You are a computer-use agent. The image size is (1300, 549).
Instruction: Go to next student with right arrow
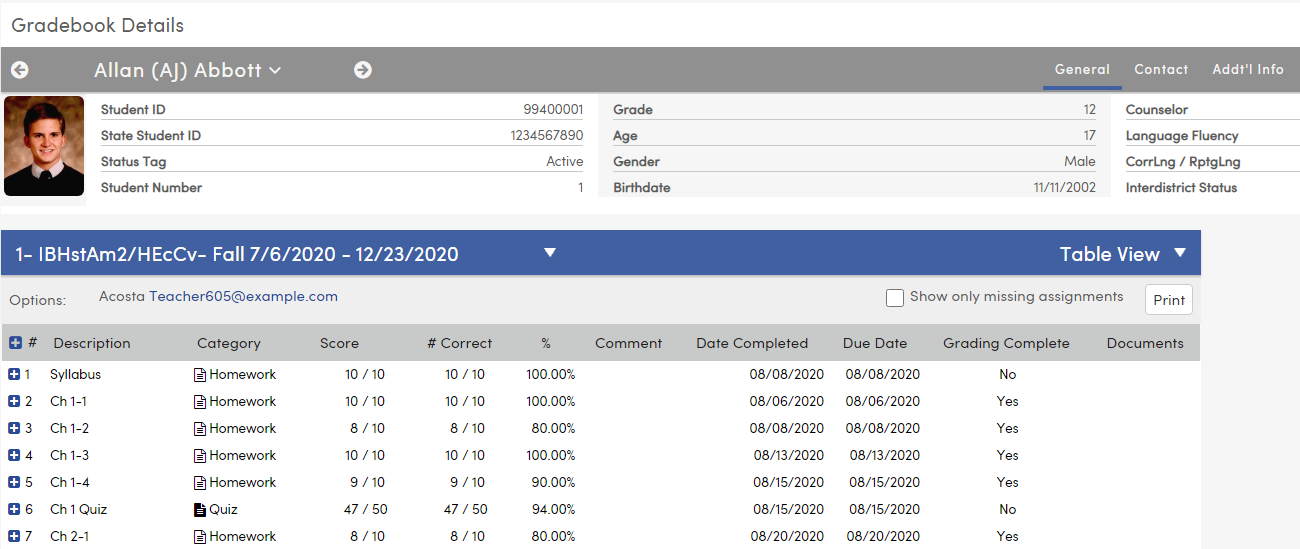pyautogui.click(x=363, y=70)
